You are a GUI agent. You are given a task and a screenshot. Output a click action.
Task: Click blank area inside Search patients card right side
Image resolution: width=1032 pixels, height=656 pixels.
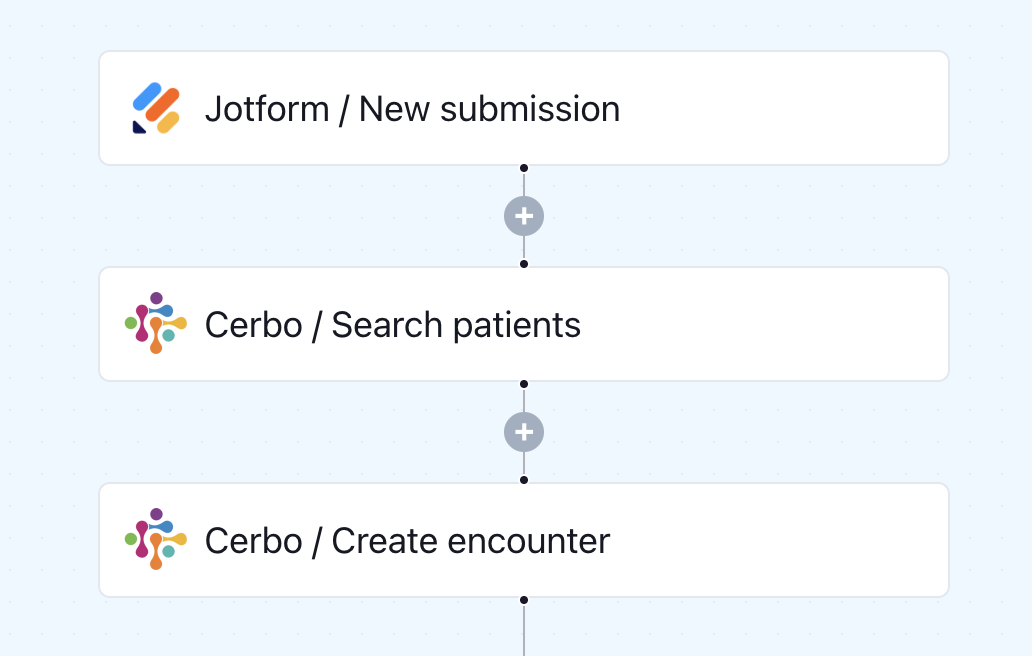(x=763, y=324)
